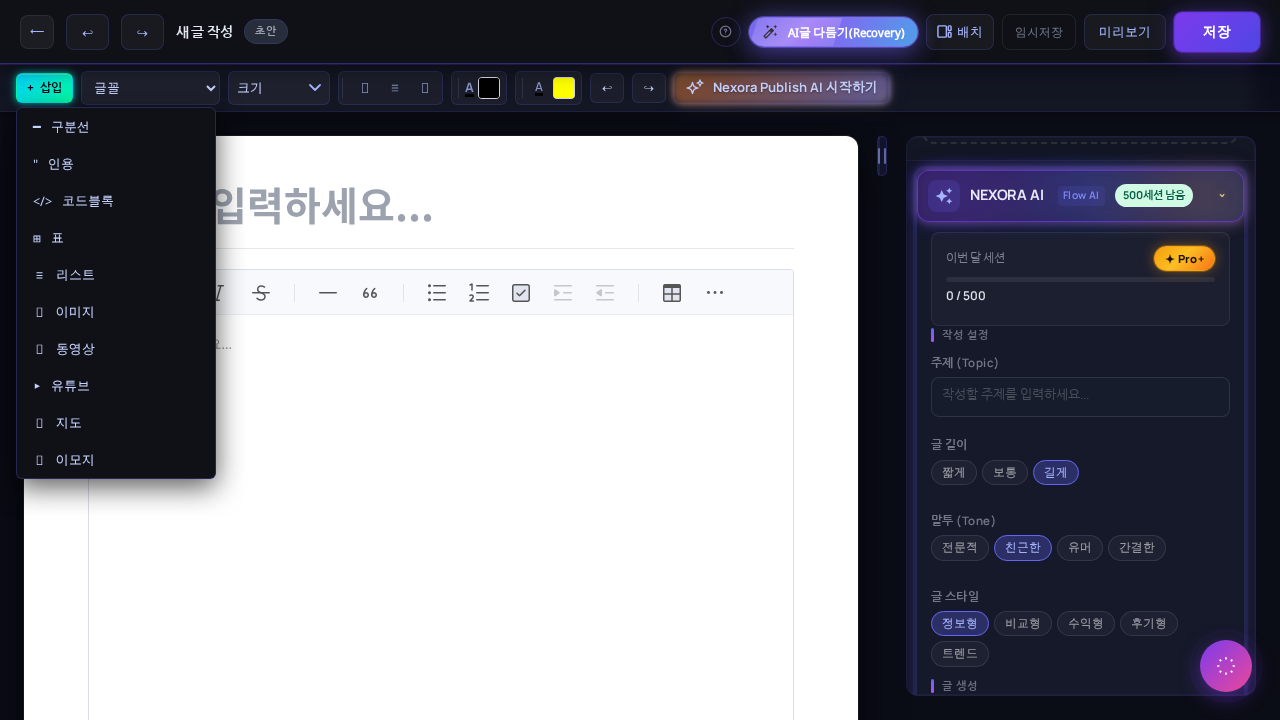Screen dimensions: 1280x720
Task: Insert 동영상 video from menu
Action: point(116,349)
